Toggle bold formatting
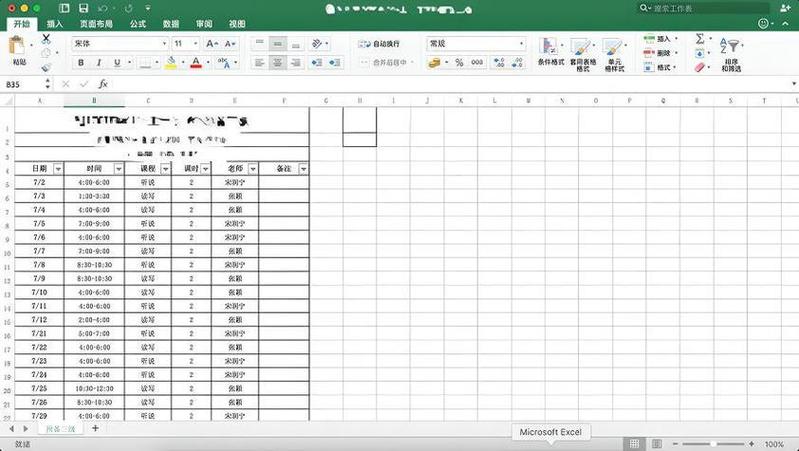 coord(81,63)
